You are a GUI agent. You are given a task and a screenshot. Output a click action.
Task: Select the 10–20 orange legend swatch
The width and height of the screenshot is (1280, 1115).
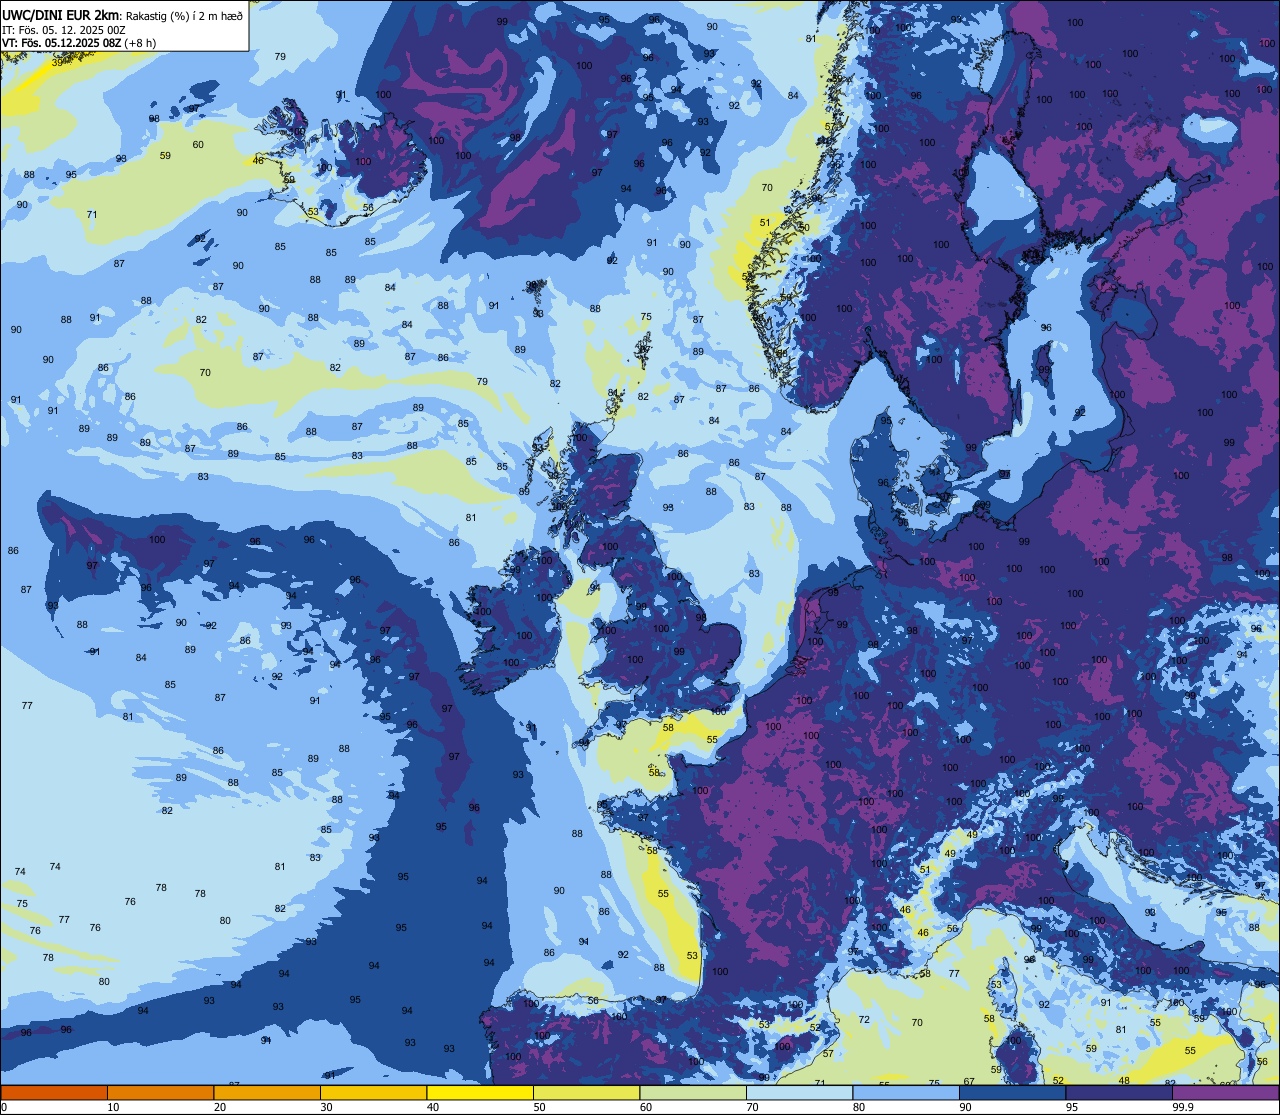point(160,1092)
